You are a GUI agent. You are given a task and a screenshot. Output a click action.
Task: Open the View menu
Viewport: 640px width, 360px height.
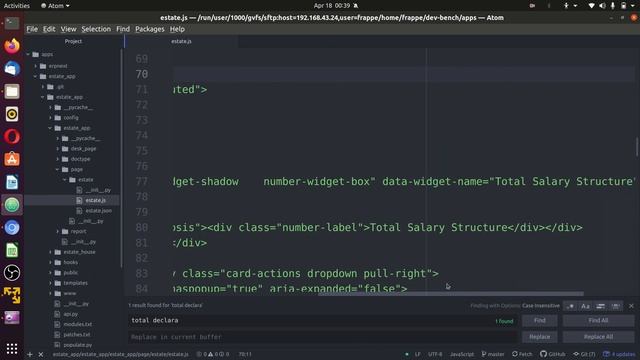68,29
